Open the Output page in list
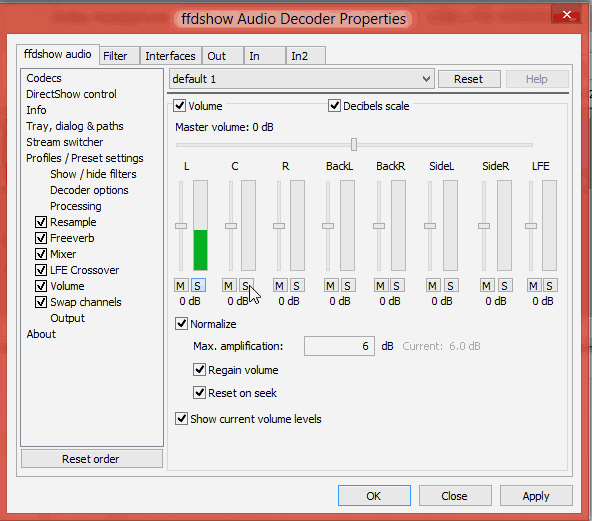592x521 pixels. pos(67,318)
